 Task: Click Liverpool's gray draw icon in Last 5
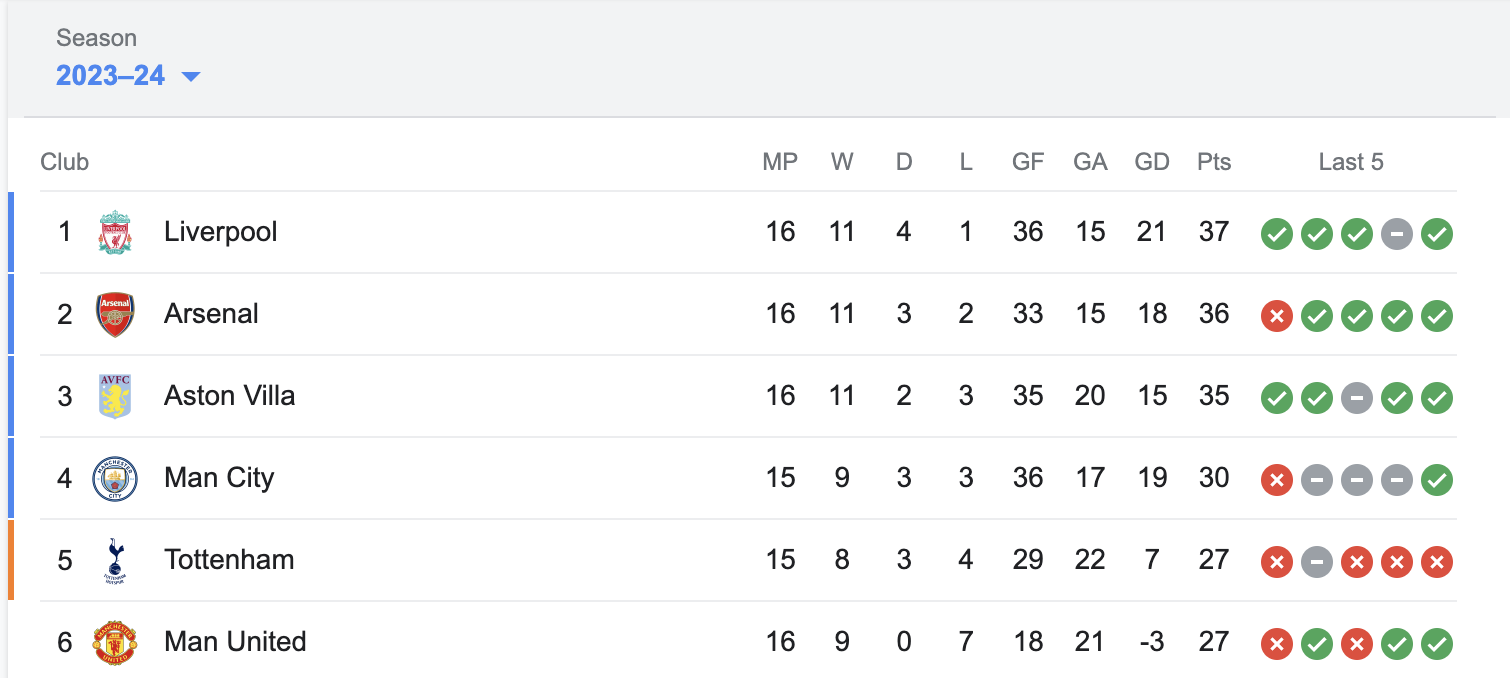click(1397, 235)
